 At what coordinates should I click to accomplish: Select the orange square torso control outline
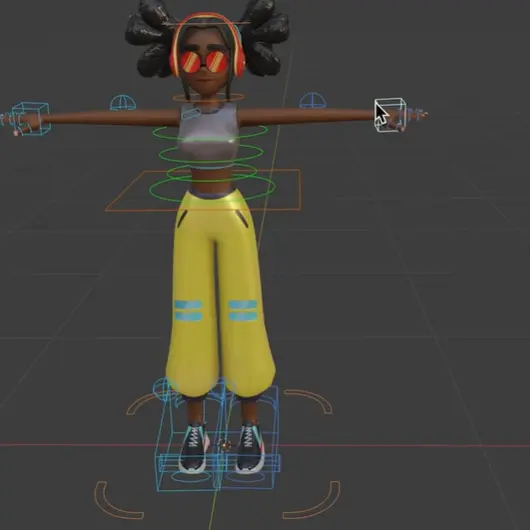tap(203, 190)
